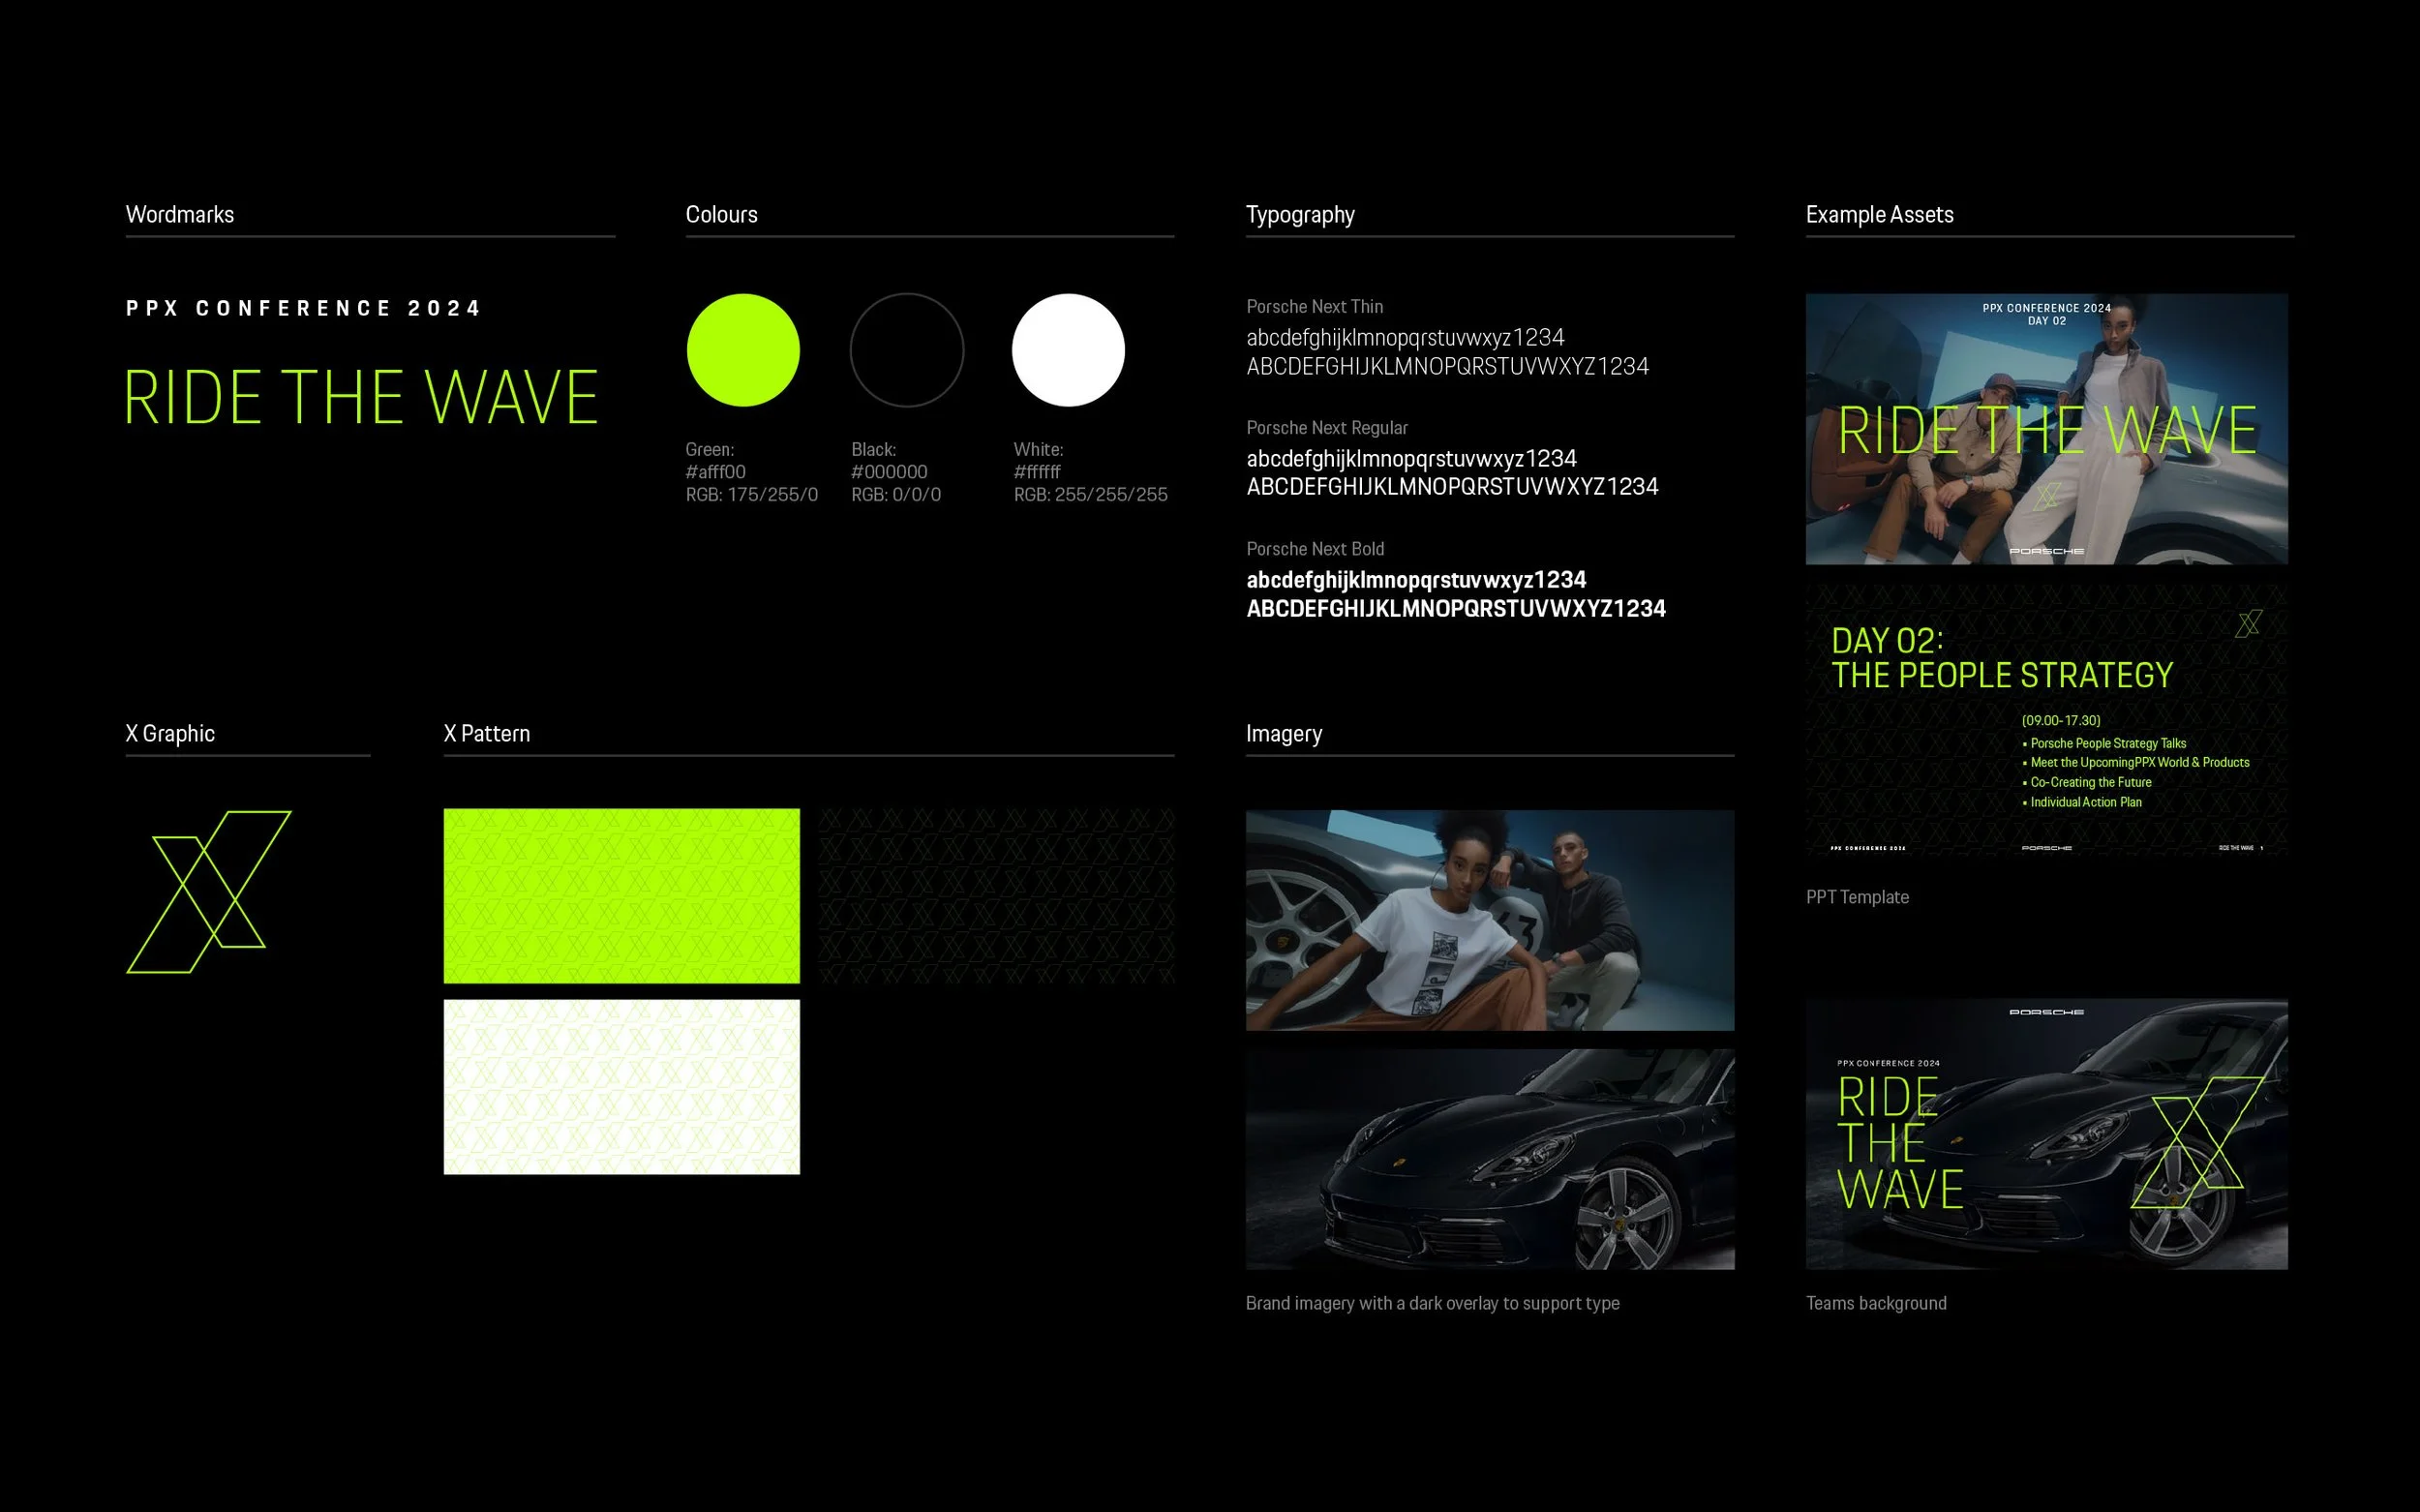Click the RIDE THE WAVE wordmark
The image size is (2420, 1512).
pyautogui.click(x=360, y=397)
